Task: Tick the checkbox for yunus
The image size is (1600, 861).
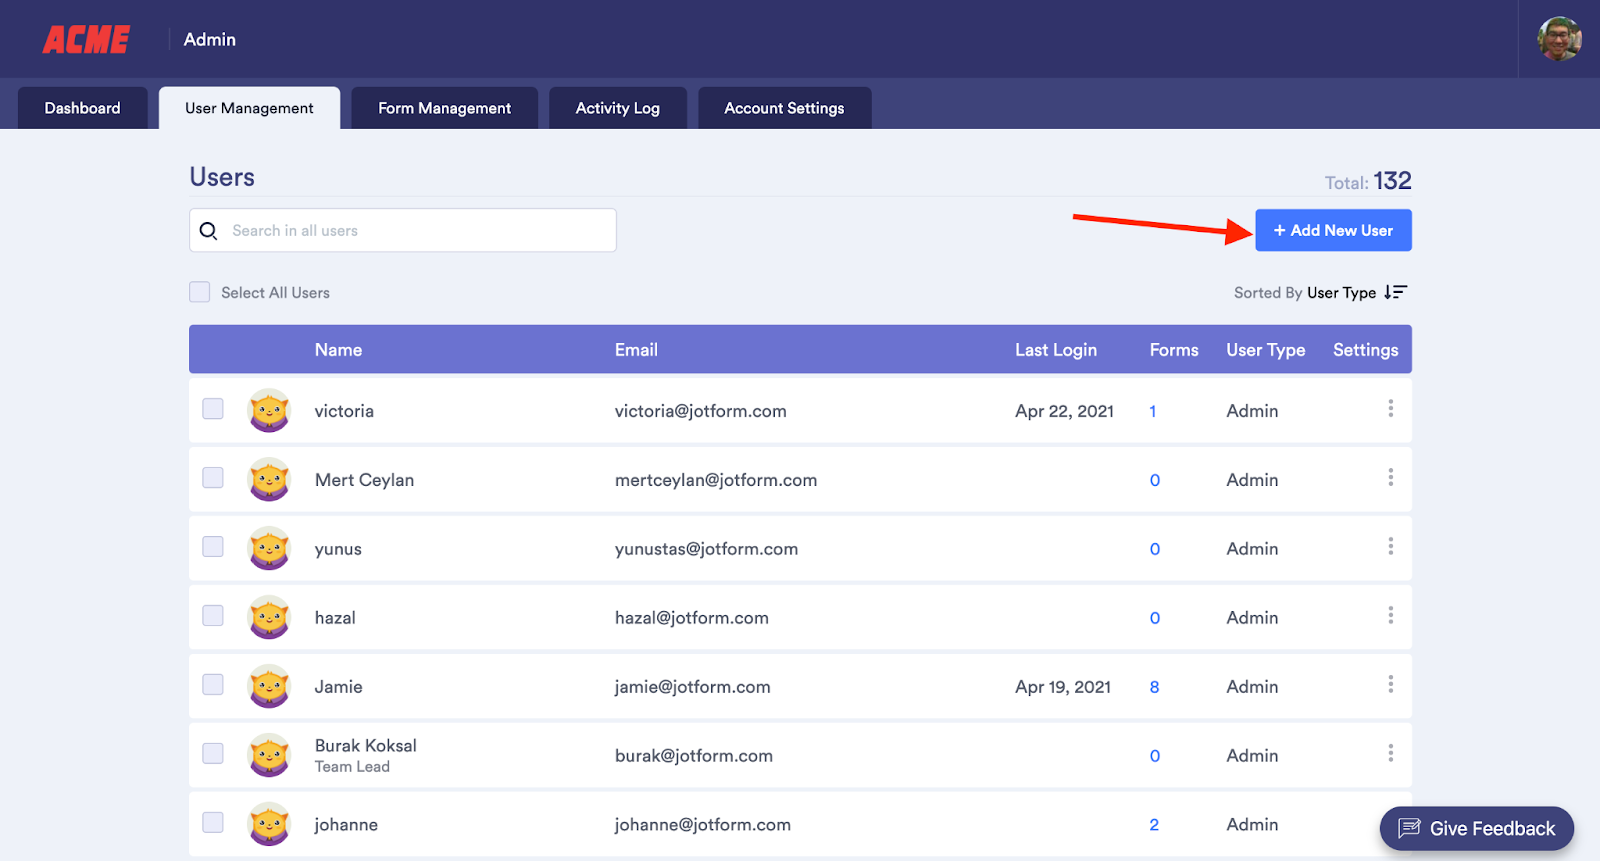Action: click(213, 547)
